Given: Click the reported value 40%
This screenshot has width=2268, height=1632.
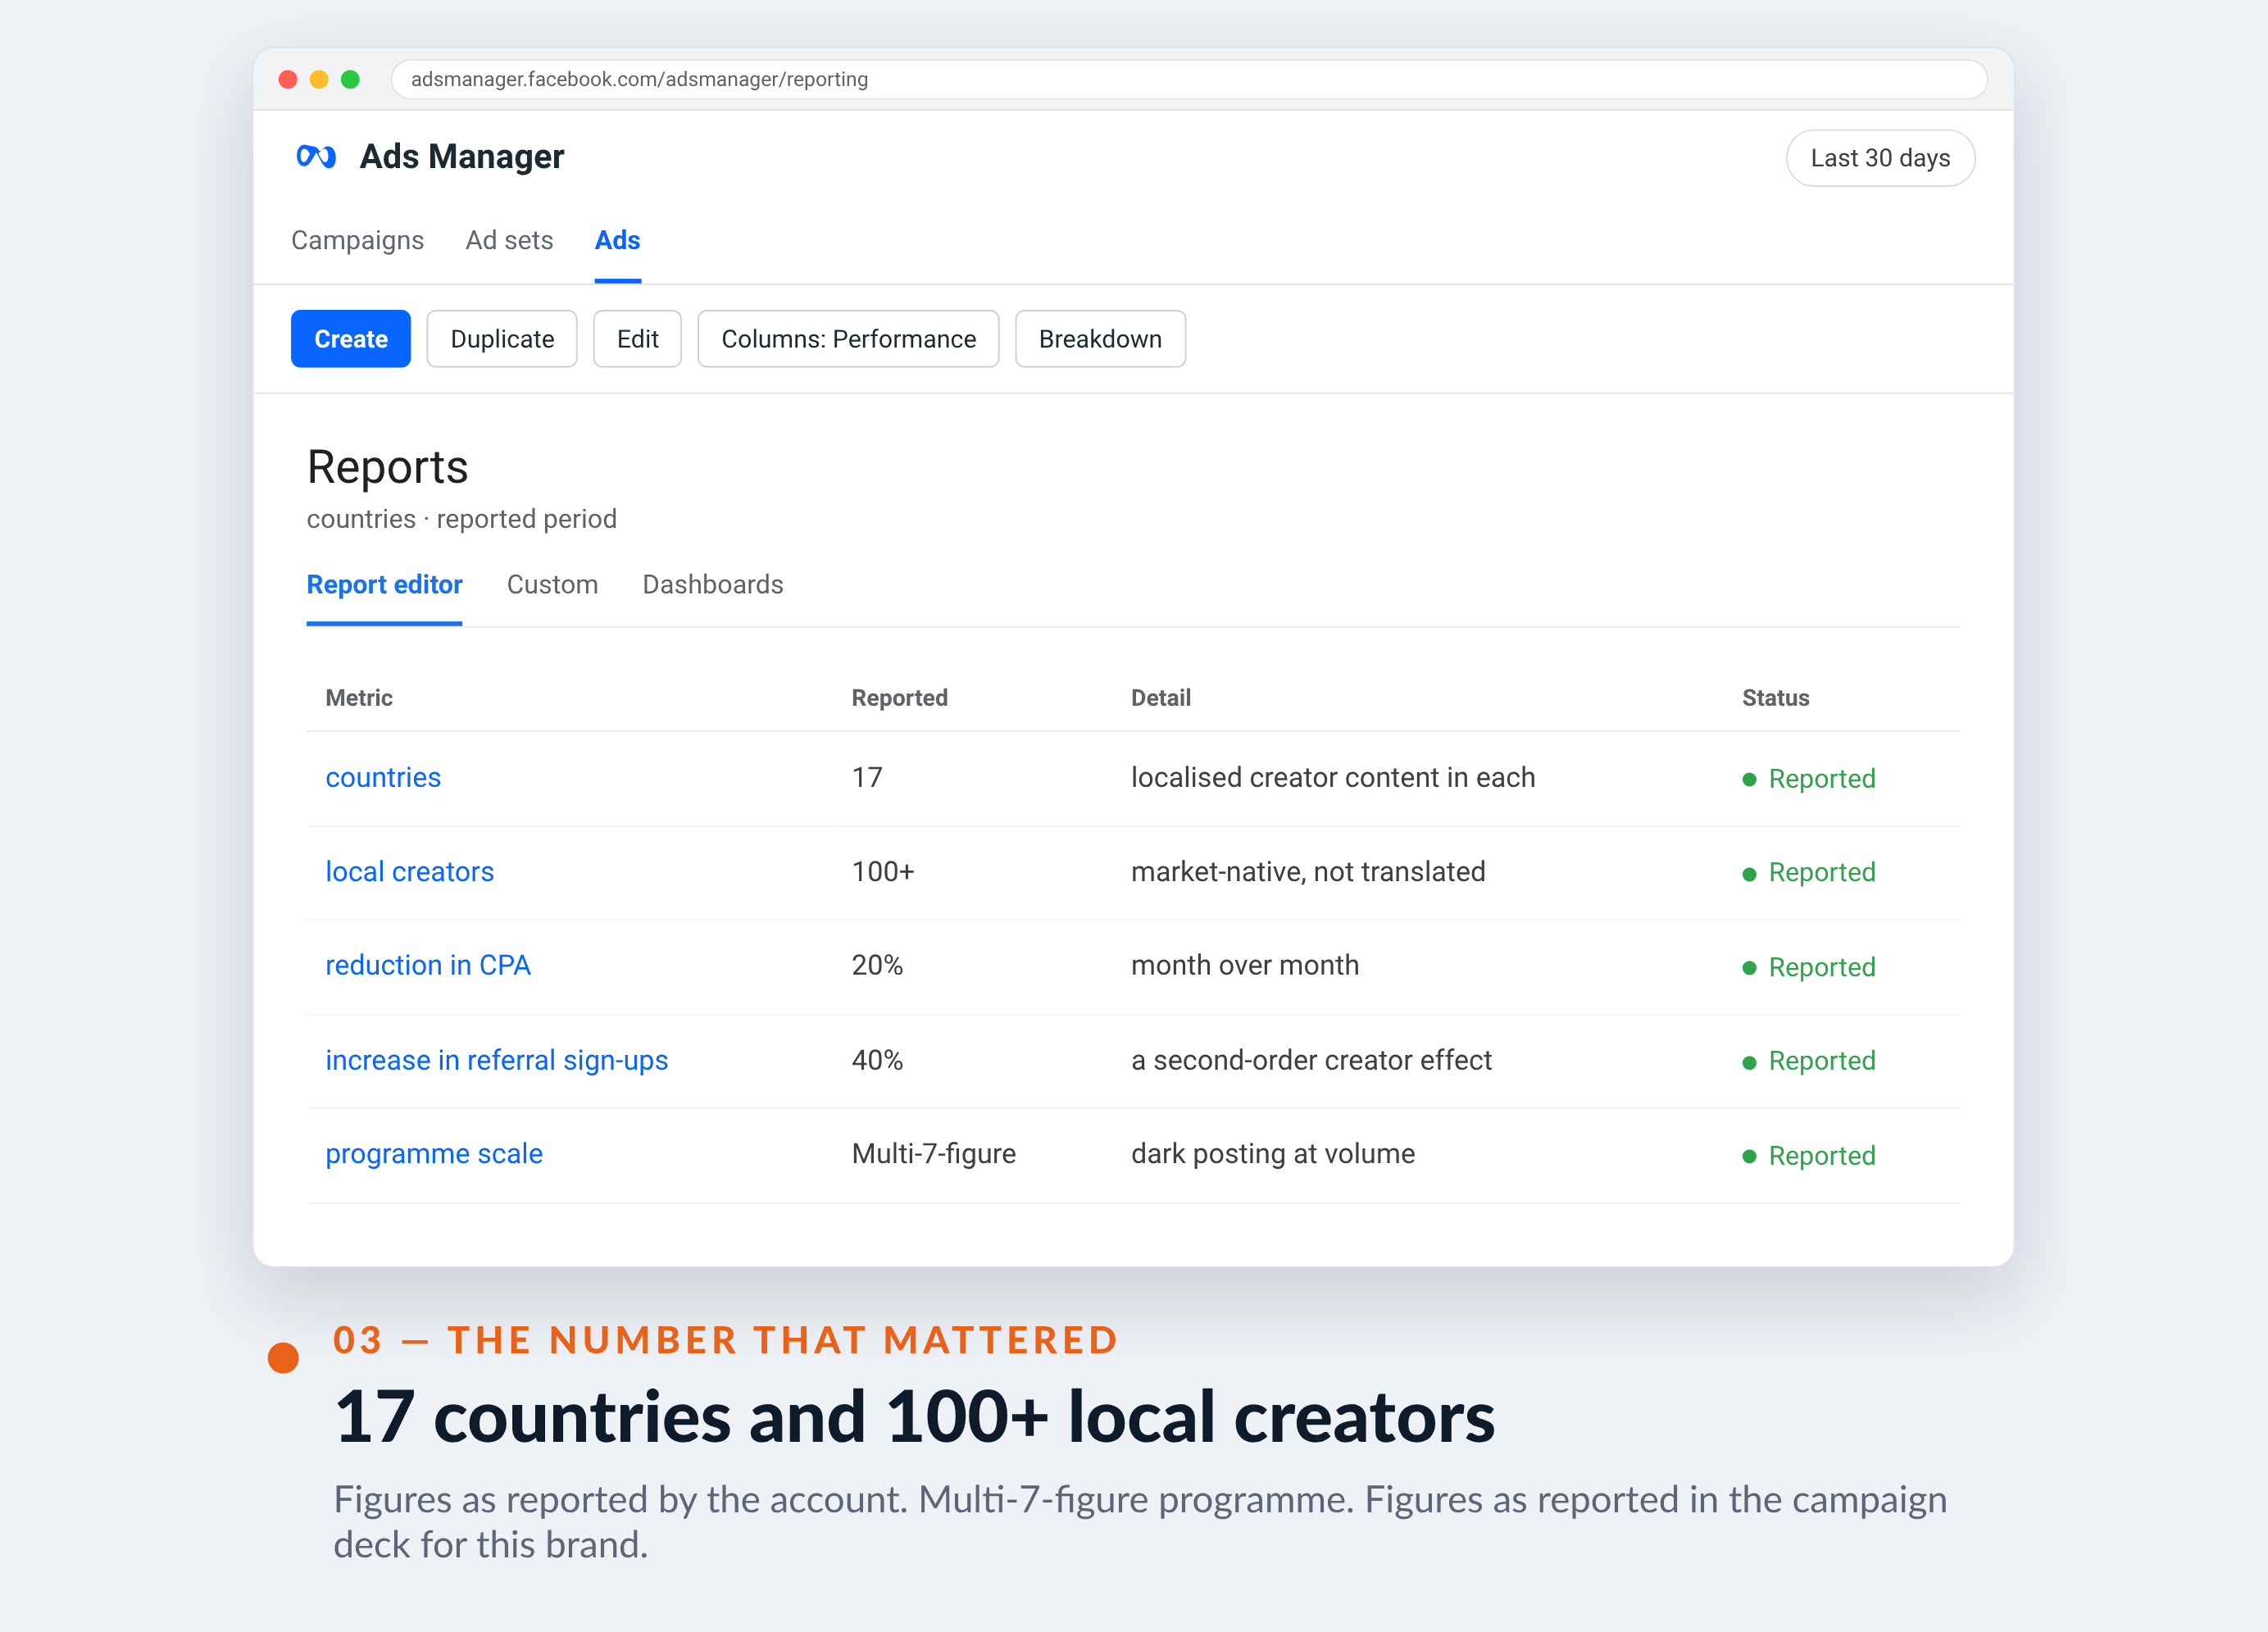Looking at the screenshot, I should [877, 1060].
